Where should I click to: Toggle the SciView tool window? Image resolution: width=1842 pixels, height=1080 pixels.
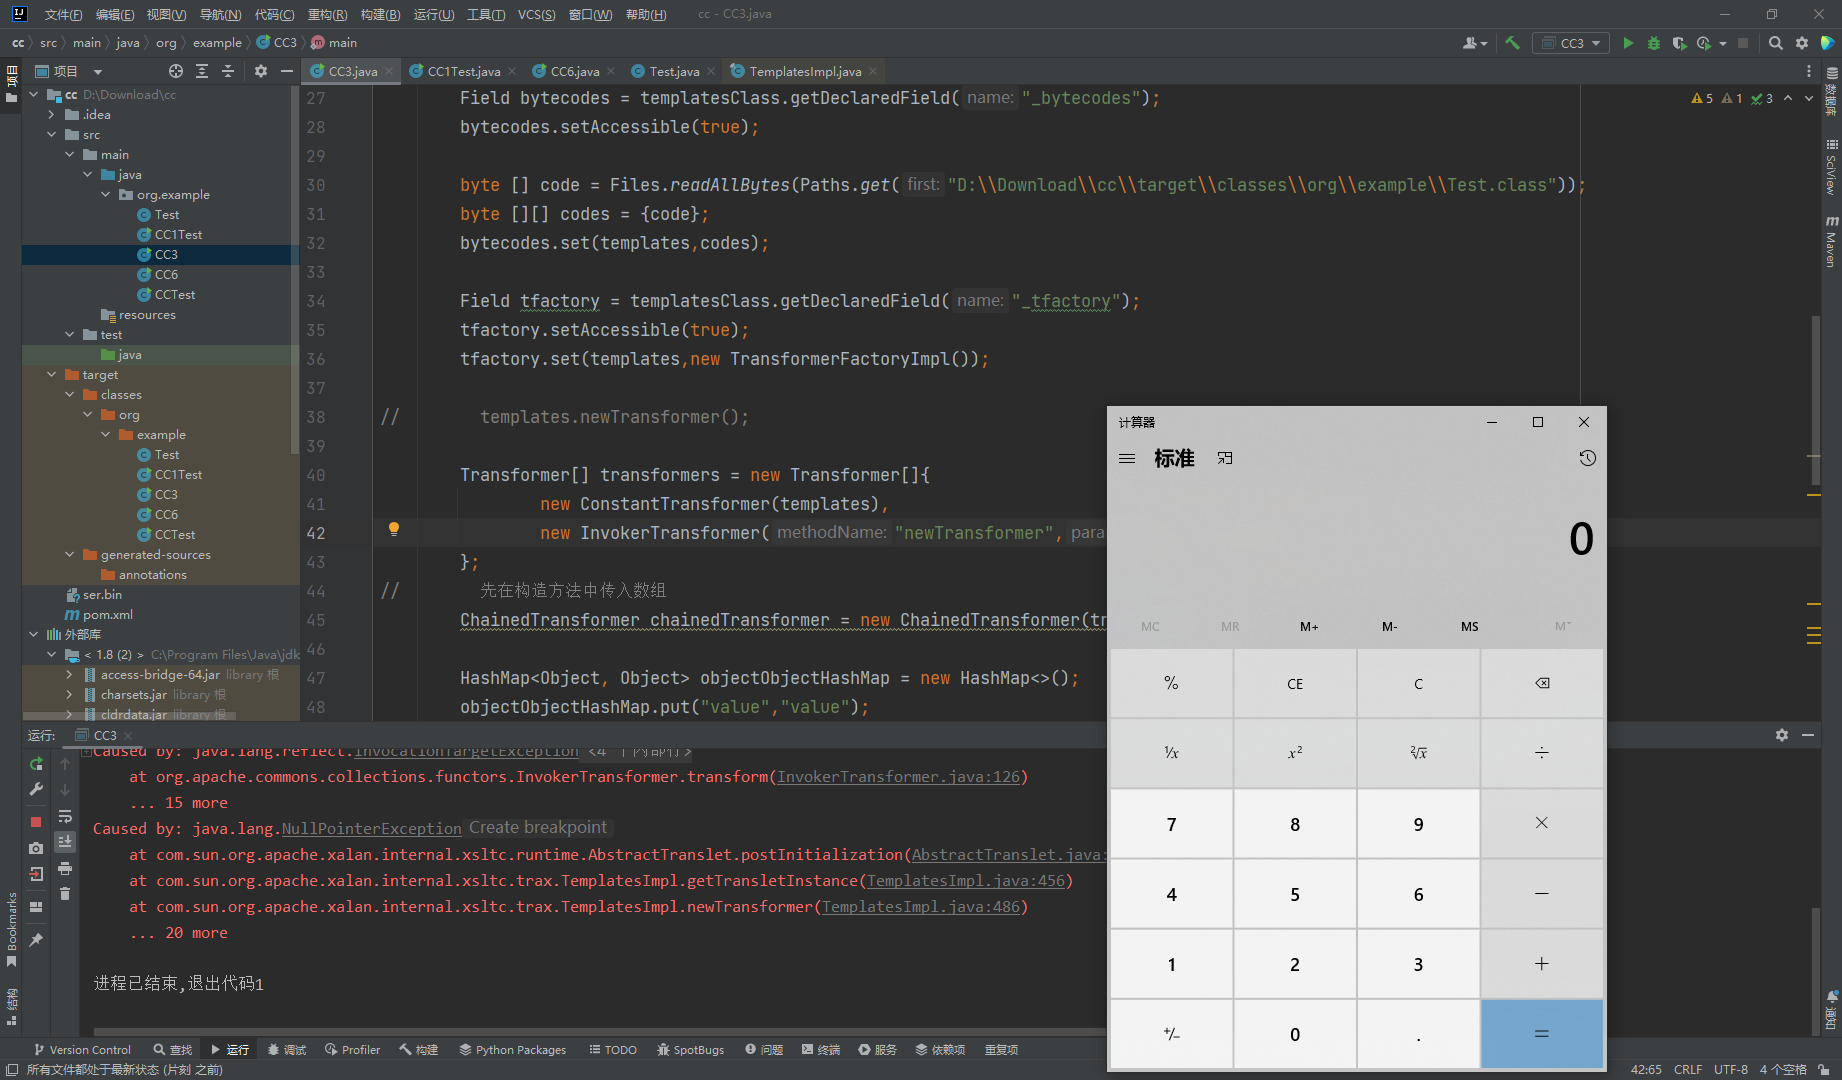[x=1832, y=167]
